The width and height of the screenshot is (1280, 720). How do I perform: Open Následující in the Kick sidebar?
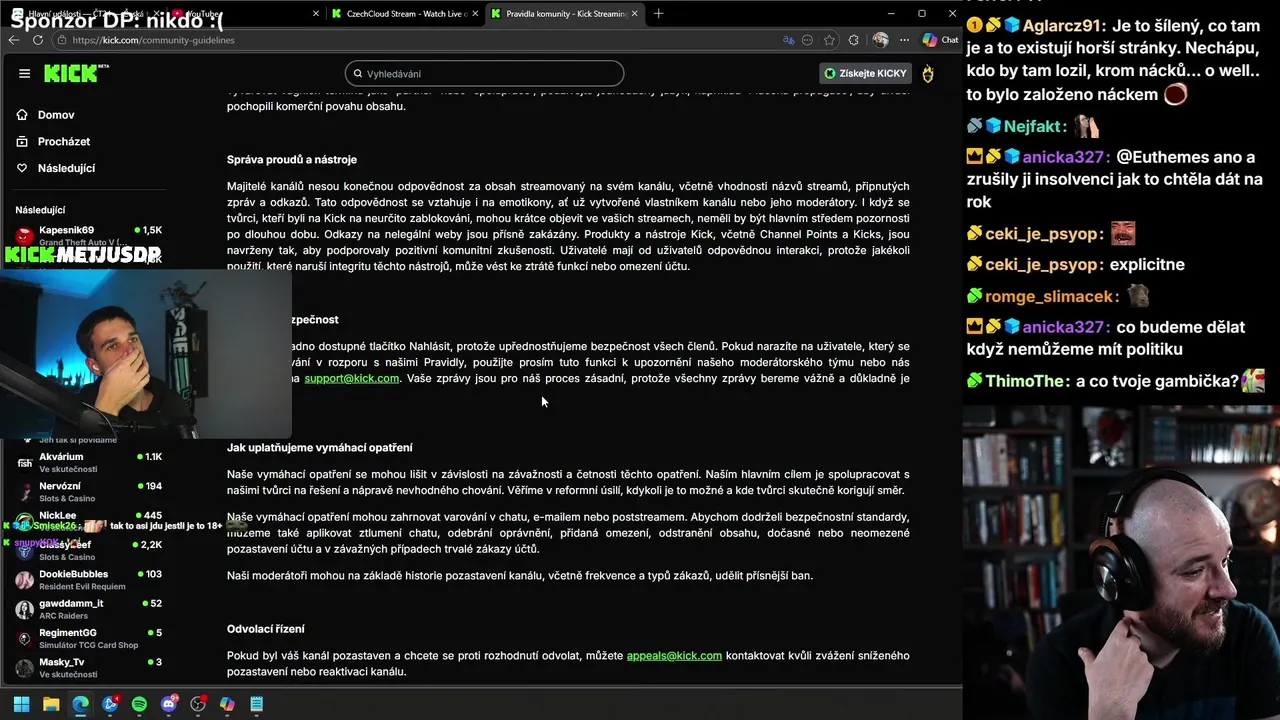(x=66, y=168)
